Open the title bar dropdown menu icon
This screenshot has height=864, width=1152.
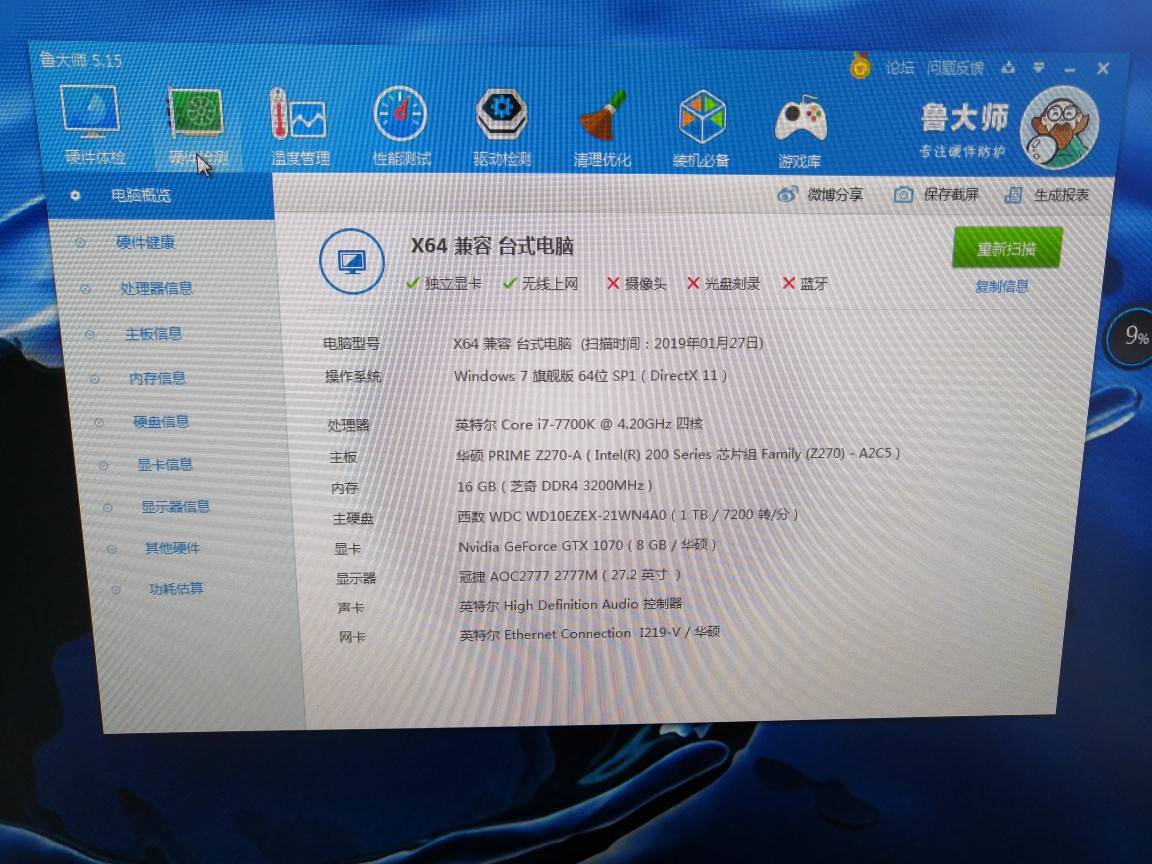pyautogui.click(x=1039, y=68)
